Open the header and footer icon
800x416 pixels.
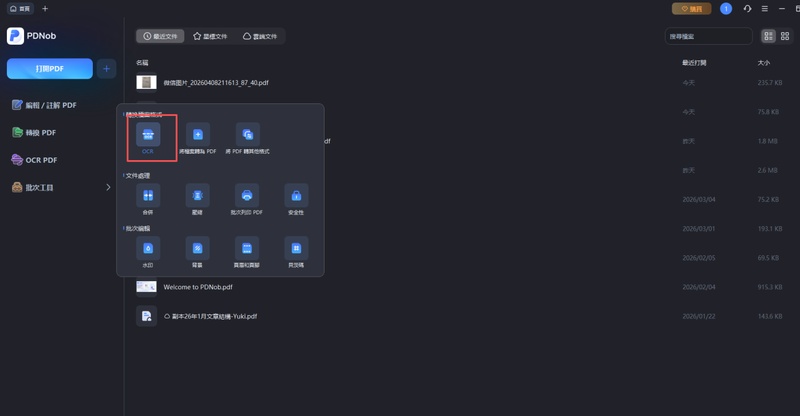[x=246, y=247]
